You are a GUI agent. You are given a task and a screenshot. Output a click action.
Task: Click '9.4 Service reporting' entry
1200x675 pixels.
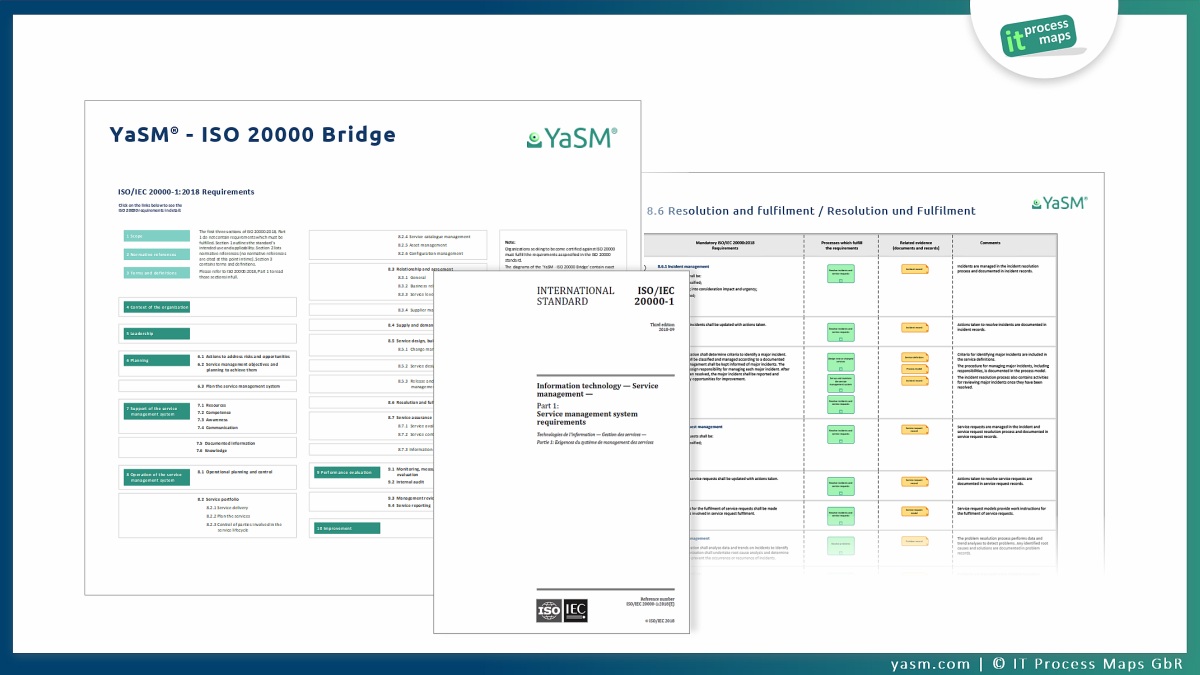[410, 505]
